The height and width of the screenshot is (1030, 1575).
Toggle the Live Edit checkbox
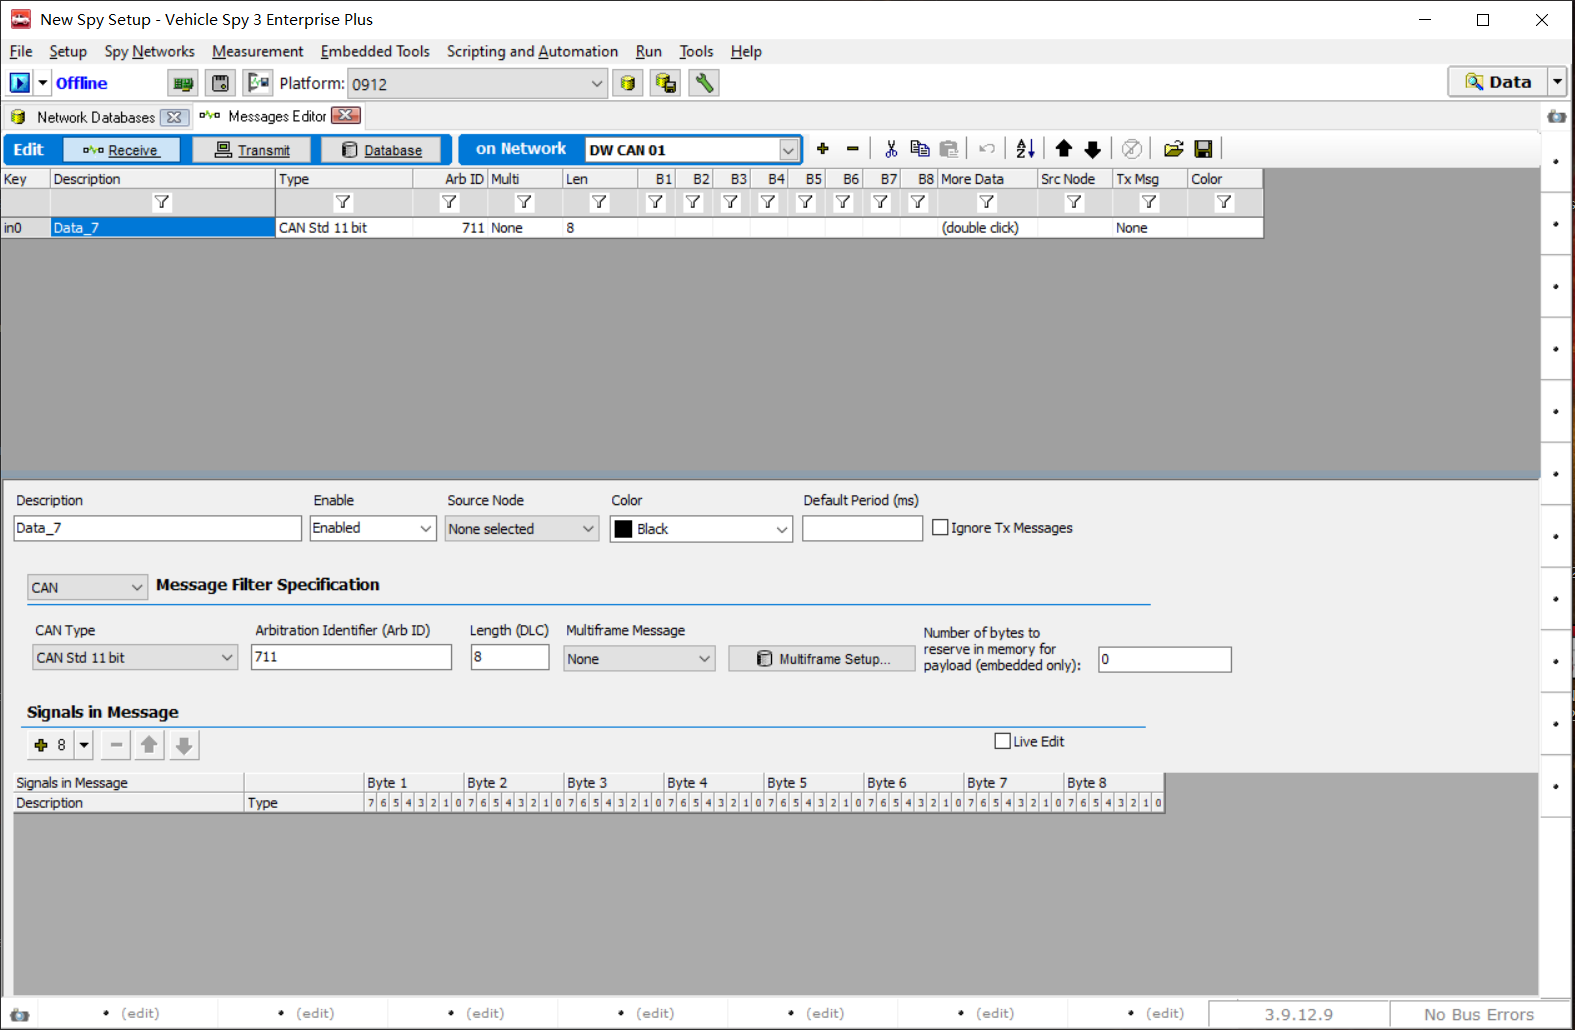(1003, 741)
